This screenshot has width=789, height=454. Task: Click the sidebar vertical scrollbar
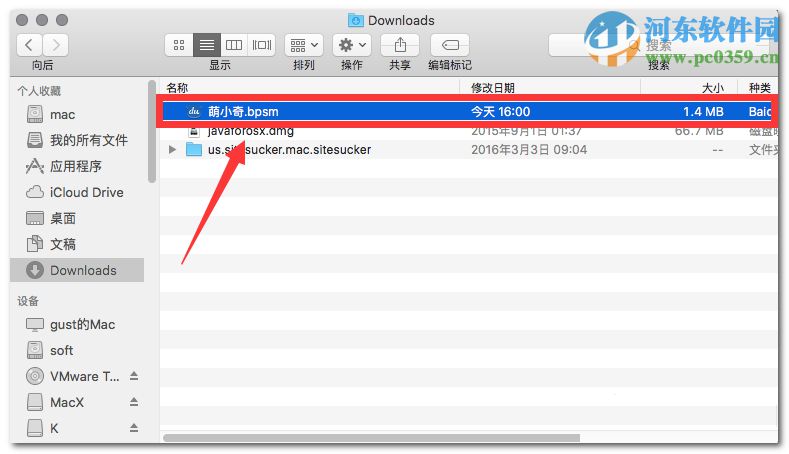tap(152, 132)
